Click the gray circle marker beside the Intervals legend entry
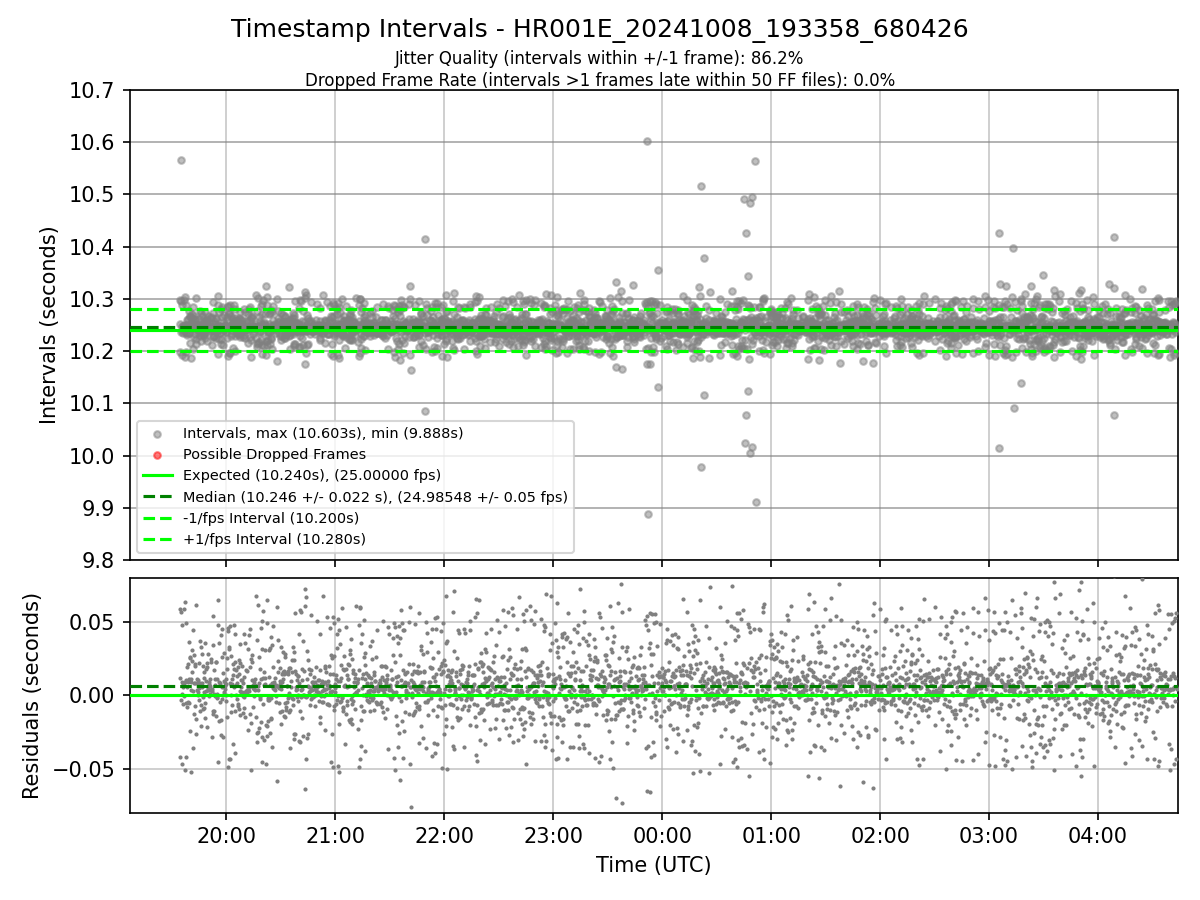 [x=157, y=434]
